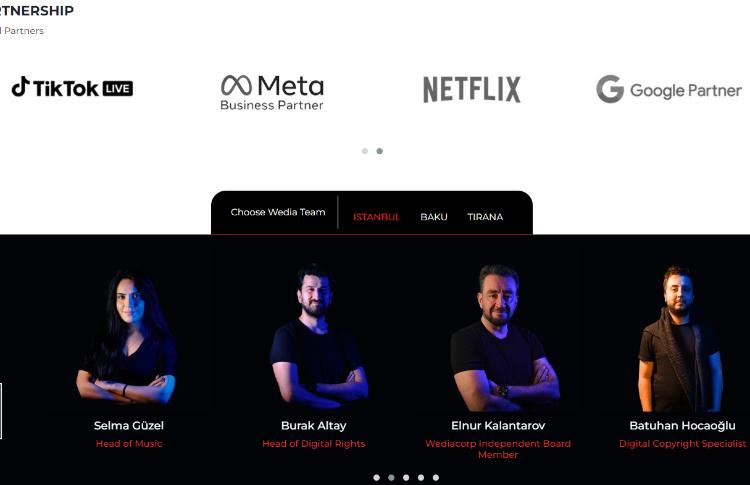Switch to the Baku team tab

[x=434, y=217]
